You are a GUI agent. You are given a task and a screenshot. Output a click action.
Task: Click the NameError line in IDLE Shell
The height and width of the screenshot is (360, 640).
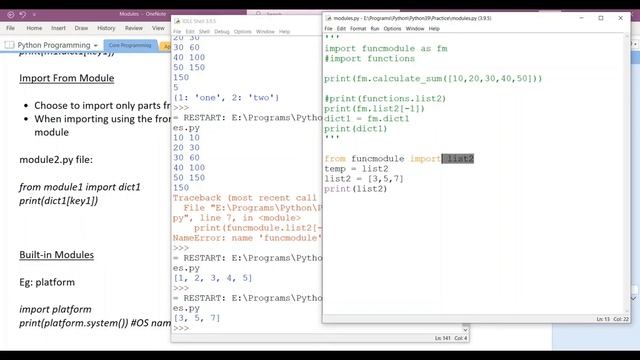click(x=247, y=238)
